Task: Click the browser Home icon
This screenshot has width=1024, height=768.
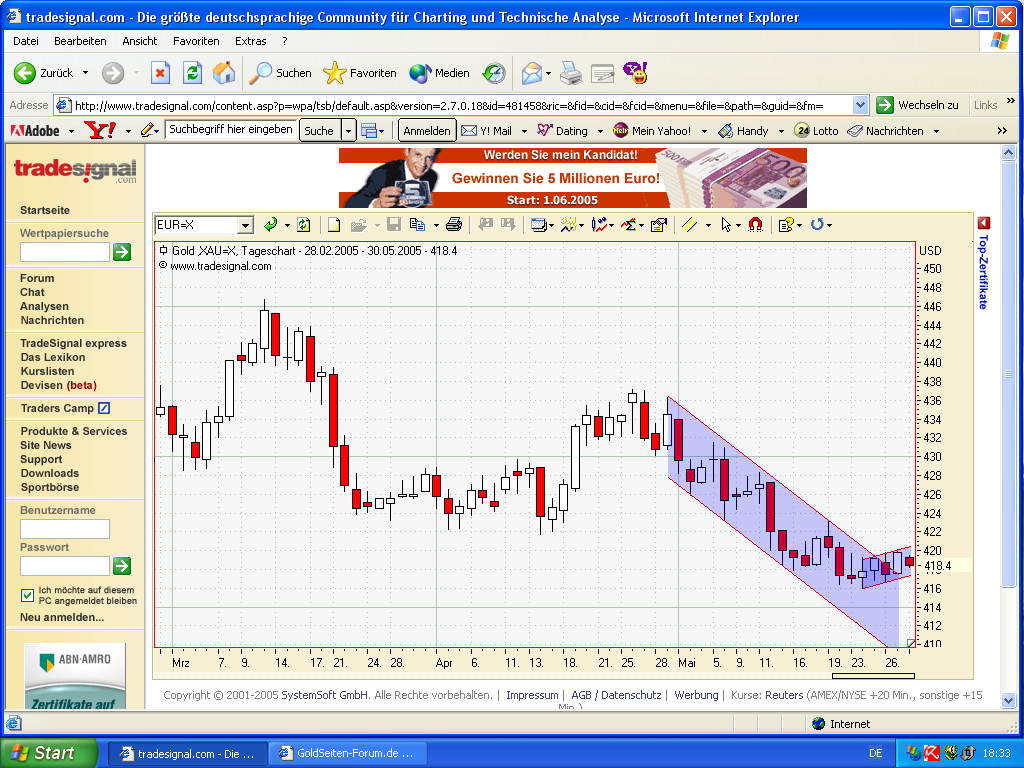Action: 224,73
